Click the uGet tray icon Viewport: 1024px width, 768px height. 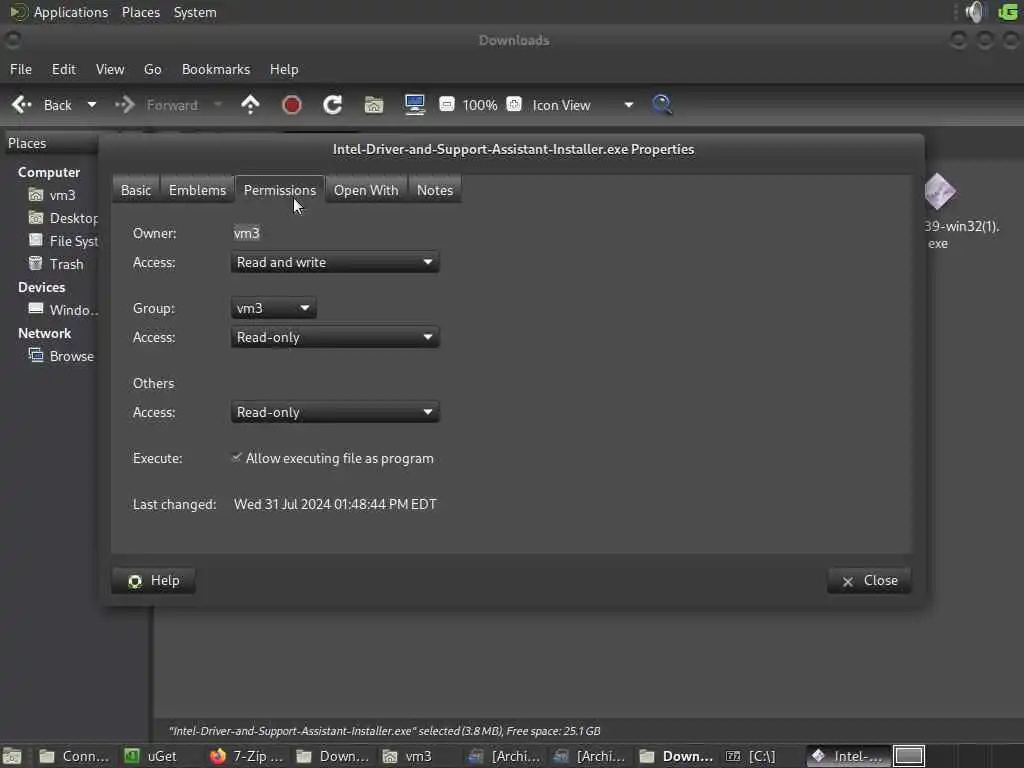pyautogui.click(x=1008, y=12)
